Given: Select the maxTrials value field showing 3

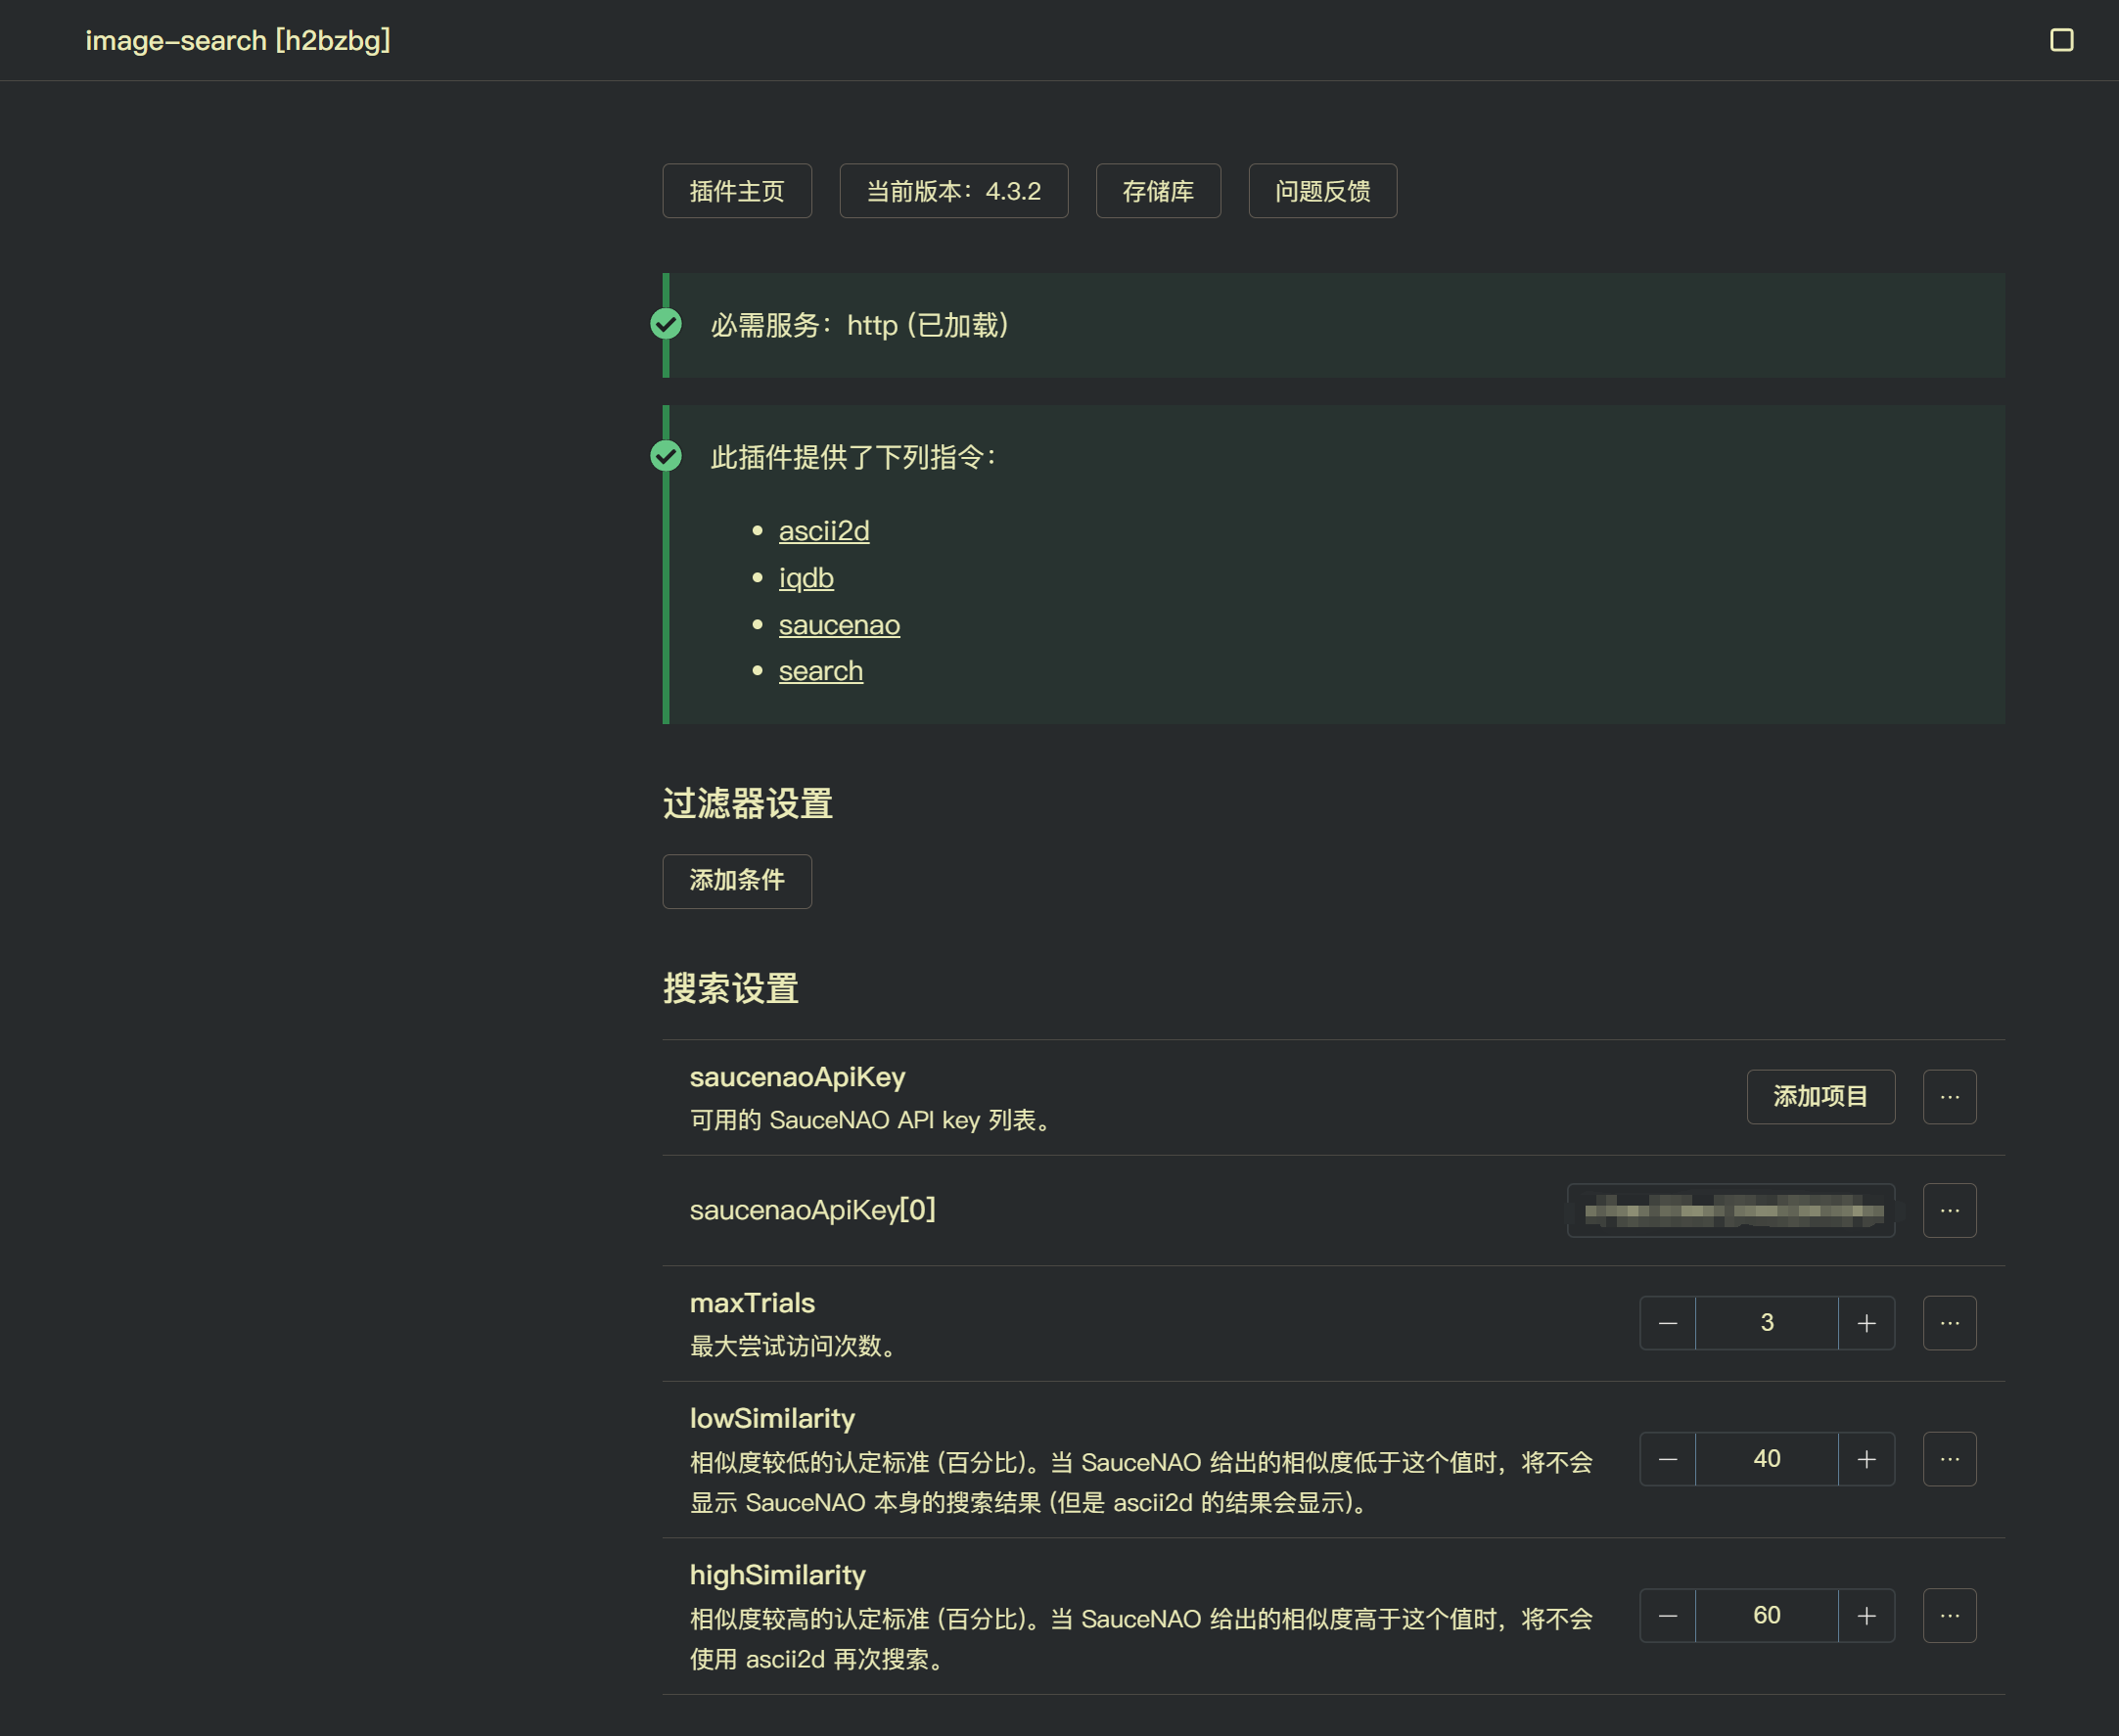Looking at the screenshot, I should pos(1766,1322).
